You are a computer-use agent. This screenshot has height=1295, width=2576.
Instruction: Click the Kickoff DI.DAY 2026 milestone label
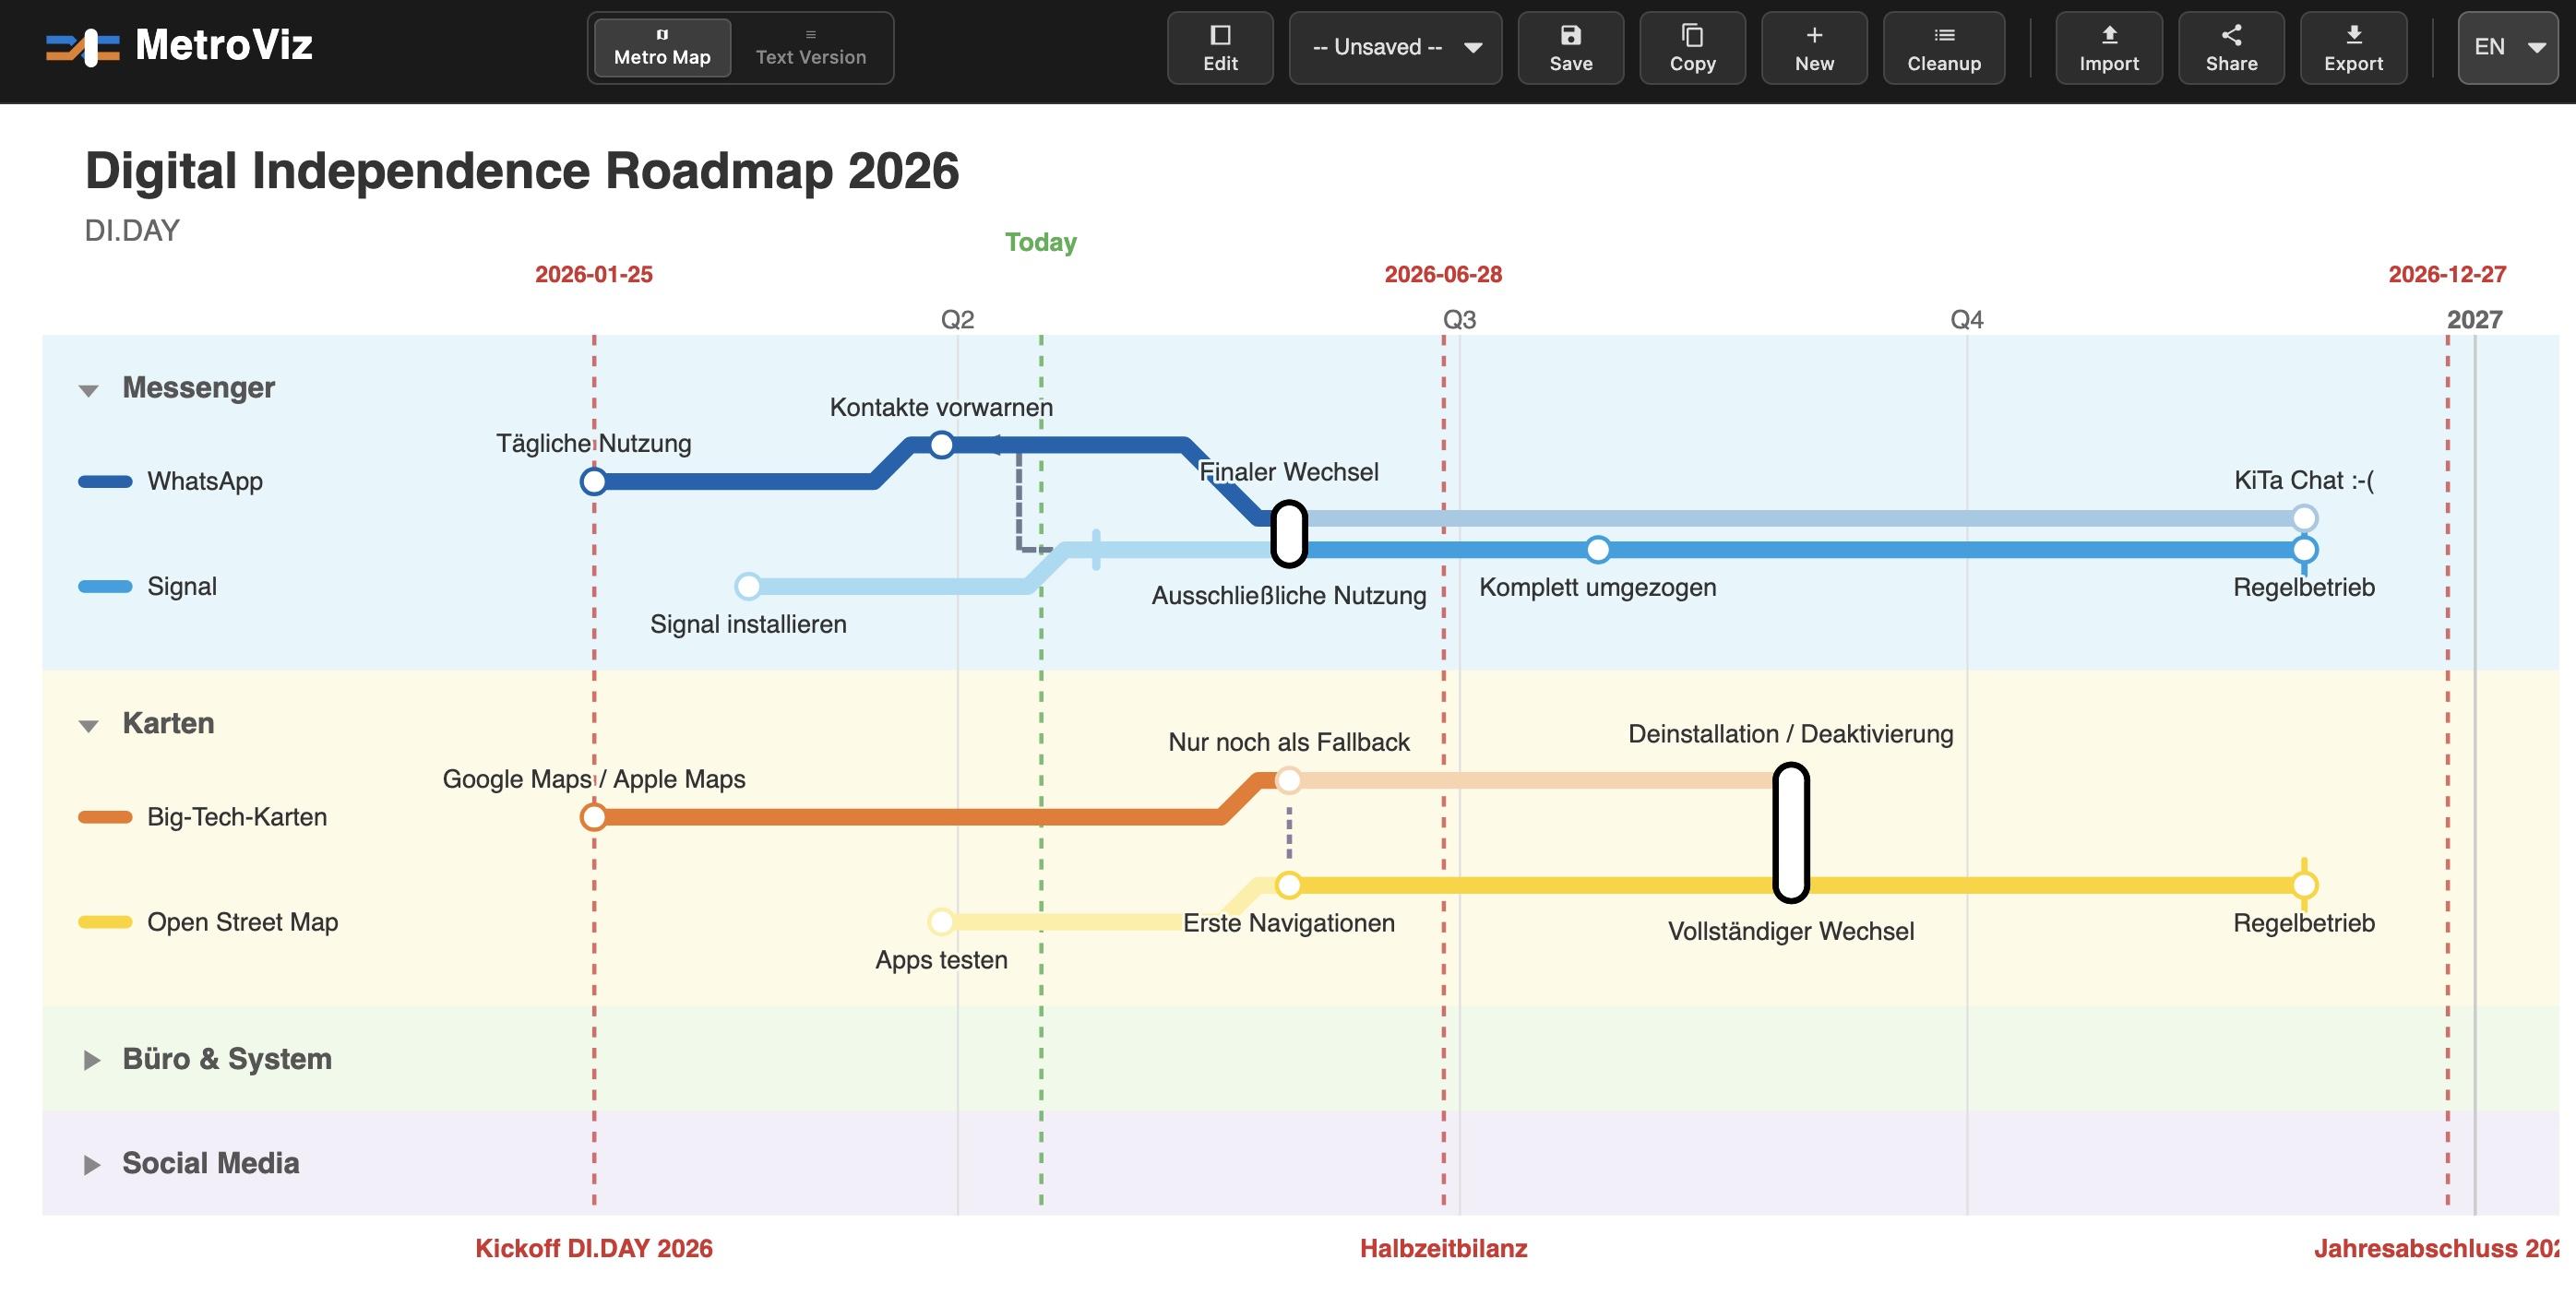pyautogui.click(x=594, y=1248)
